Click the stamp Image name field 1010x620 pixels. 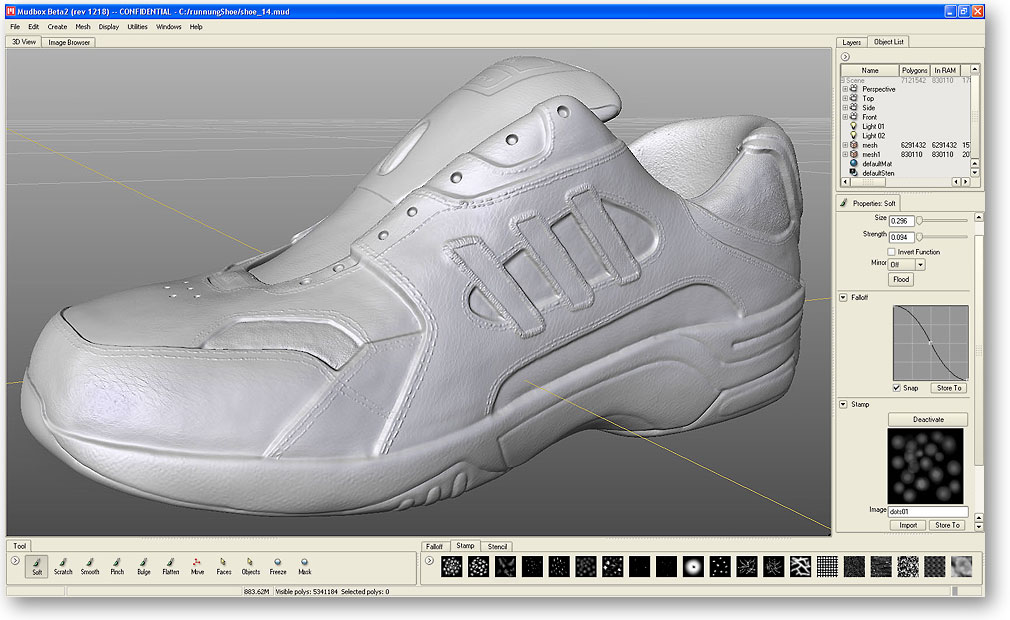[x=928, y=512]
